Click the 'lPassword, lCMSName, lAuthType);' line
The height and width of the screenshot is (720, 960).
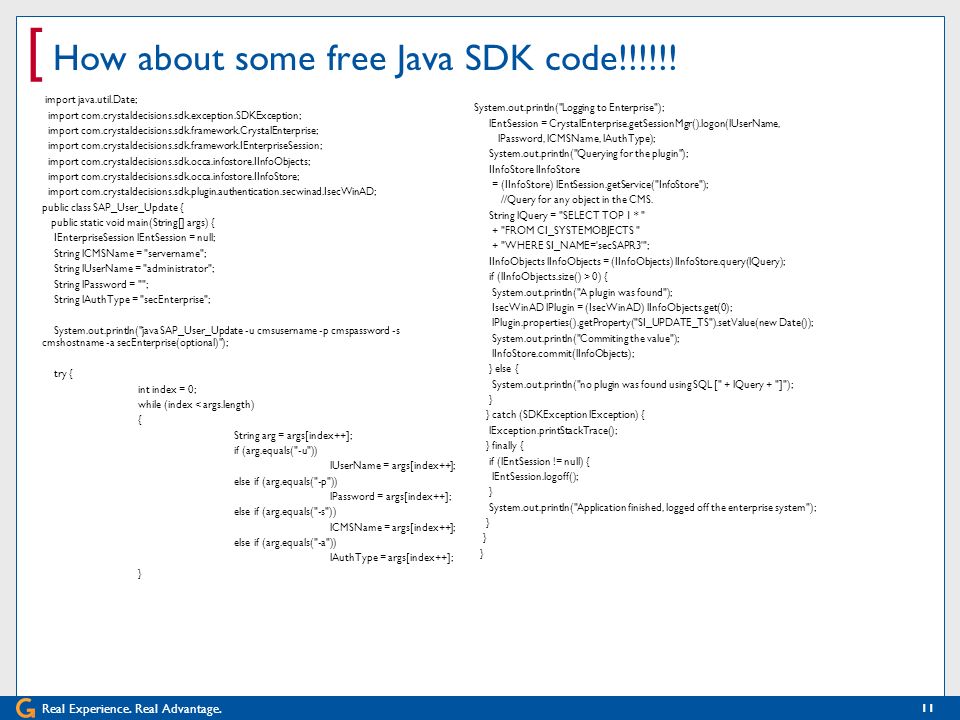(x=576, y=138)
